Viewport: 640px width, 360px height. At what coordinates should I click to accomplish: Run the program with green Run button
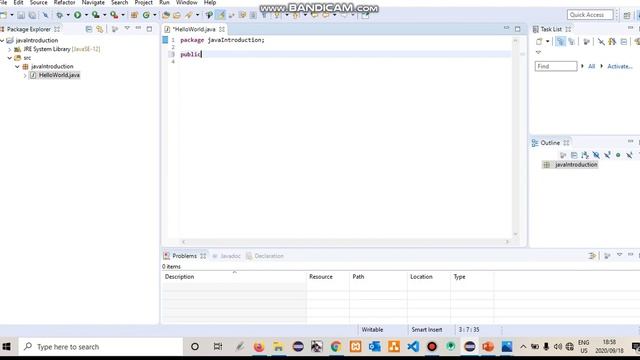(x=77, y=15)
